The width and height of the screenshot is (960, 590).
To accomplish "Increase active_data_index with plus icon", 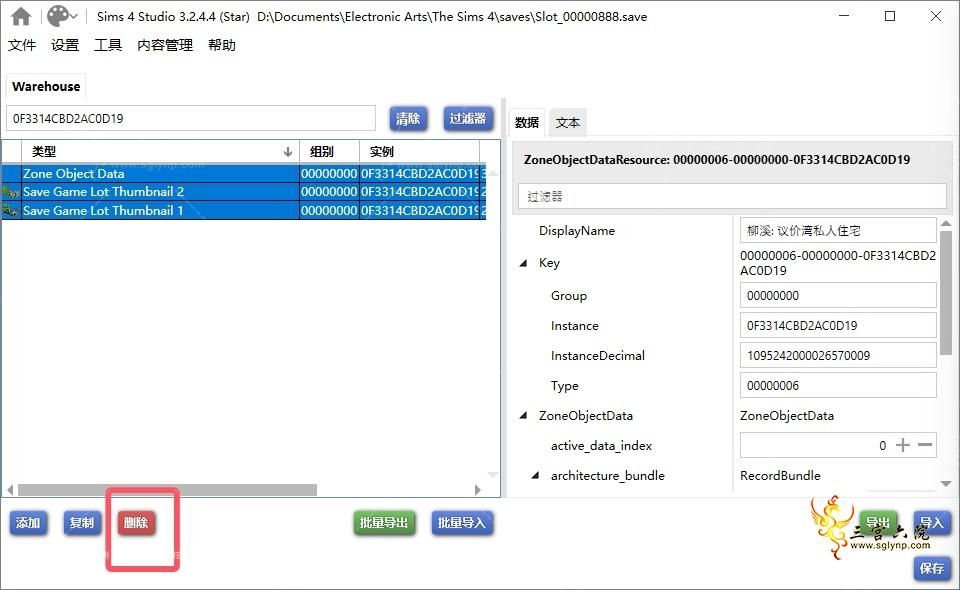I will point(903,445).
